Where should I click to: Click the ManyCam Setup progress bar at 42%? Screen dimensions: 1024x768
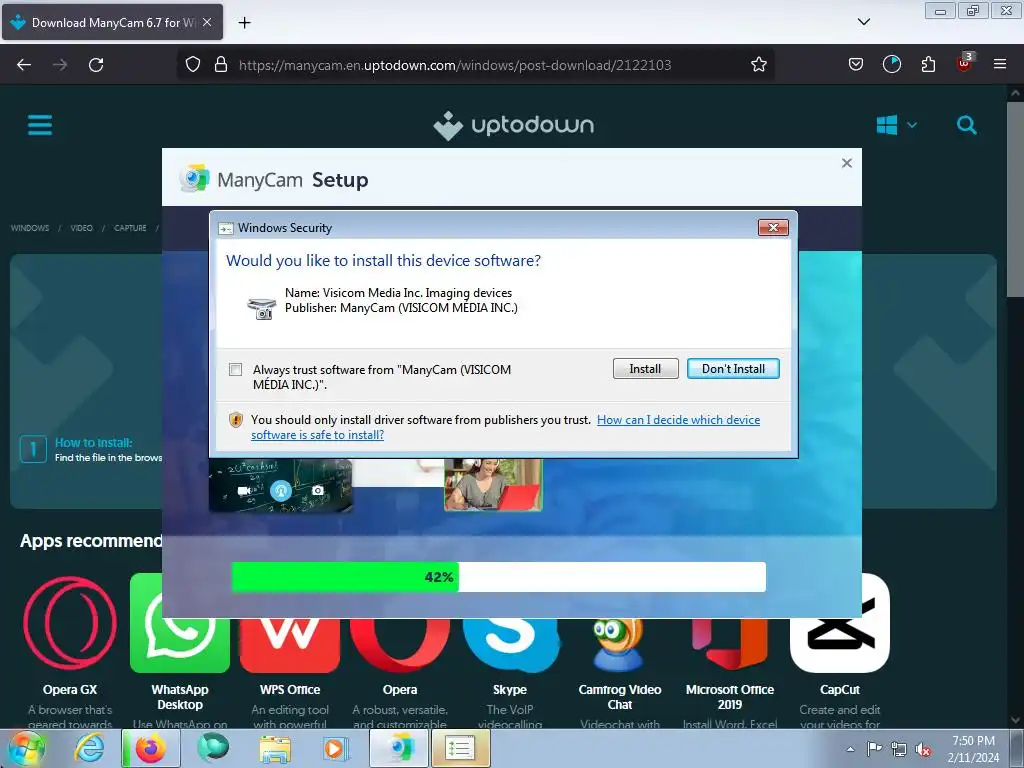click(x=498, y=577)
